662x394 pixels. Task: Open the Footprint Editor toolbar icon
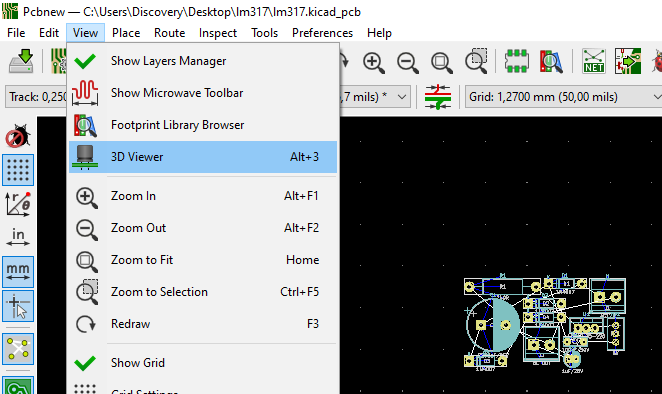pos(516,61)
